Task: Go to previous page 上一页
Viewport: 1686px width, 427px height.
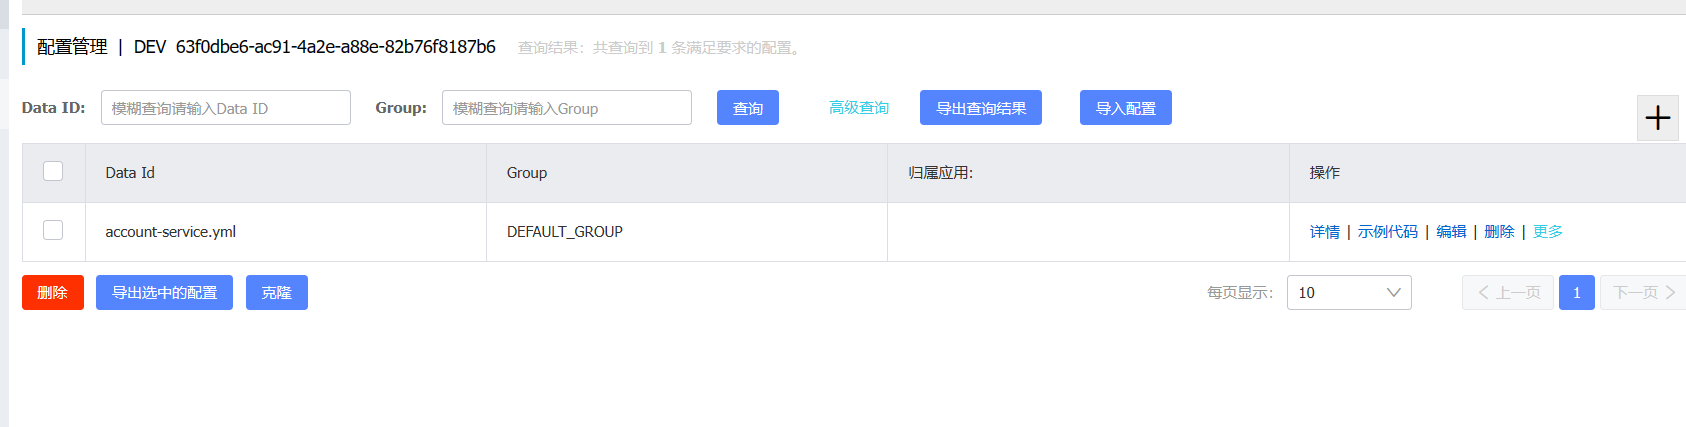Action: (x=1508, y=292)
